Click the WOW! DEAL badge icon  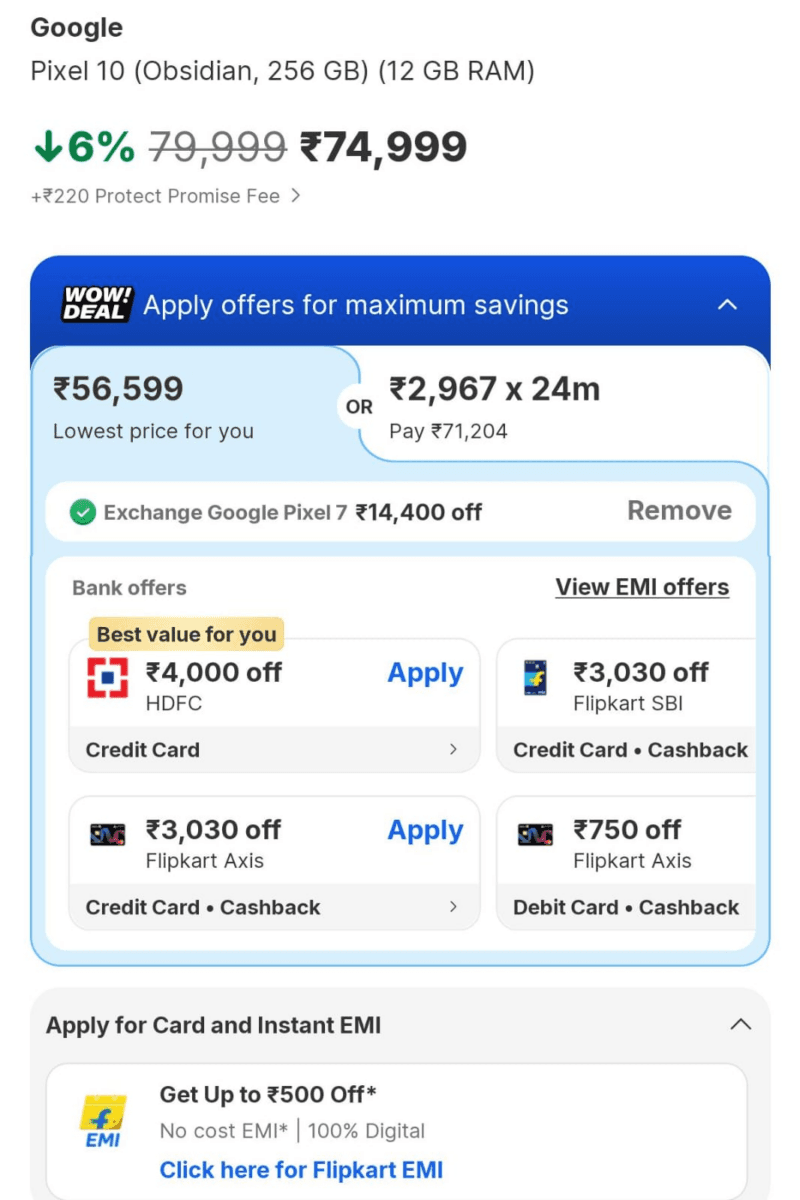tap(99, 303)
